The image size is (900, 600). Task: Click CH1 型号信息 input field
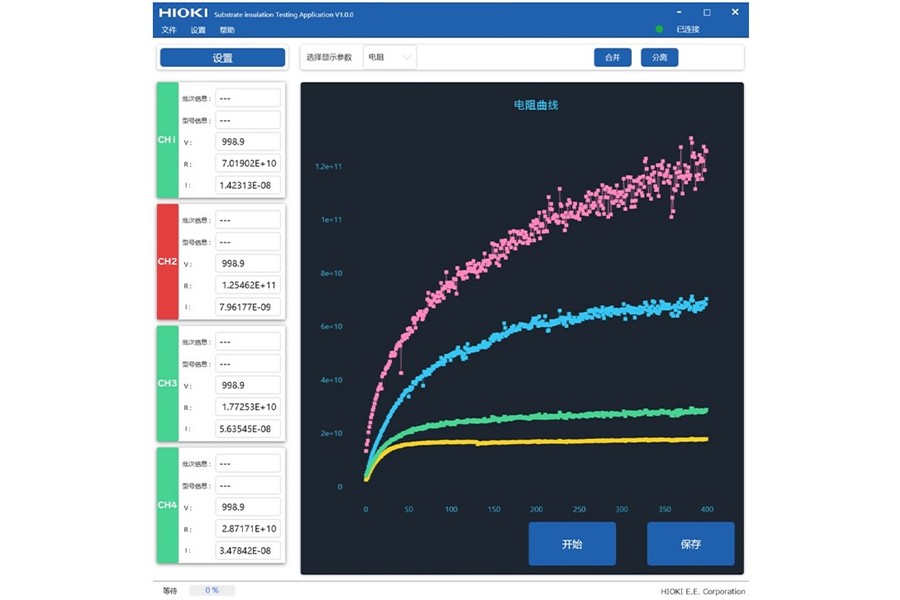coord(248,120)
